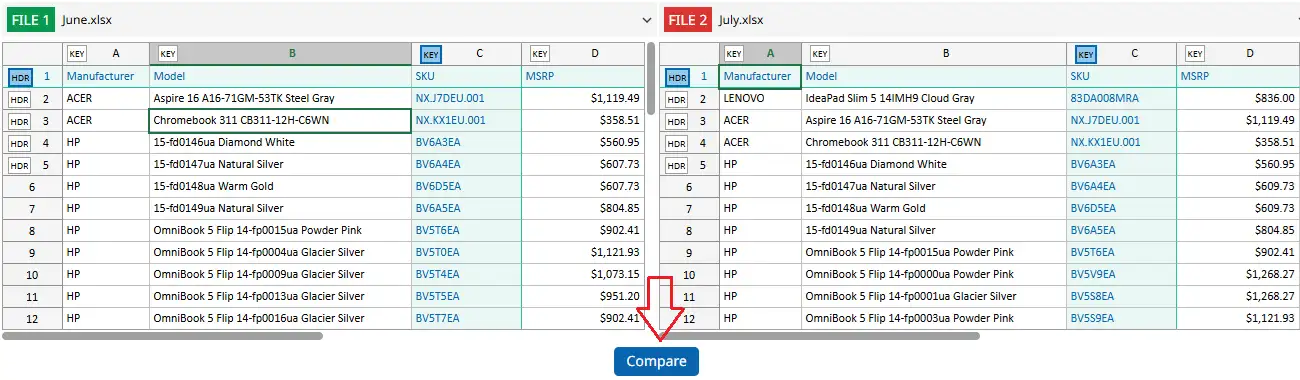The height and width of the screenshot is (380, 1300).
Task: Click File 2 horizontal scrollbar
Action: 820,336
